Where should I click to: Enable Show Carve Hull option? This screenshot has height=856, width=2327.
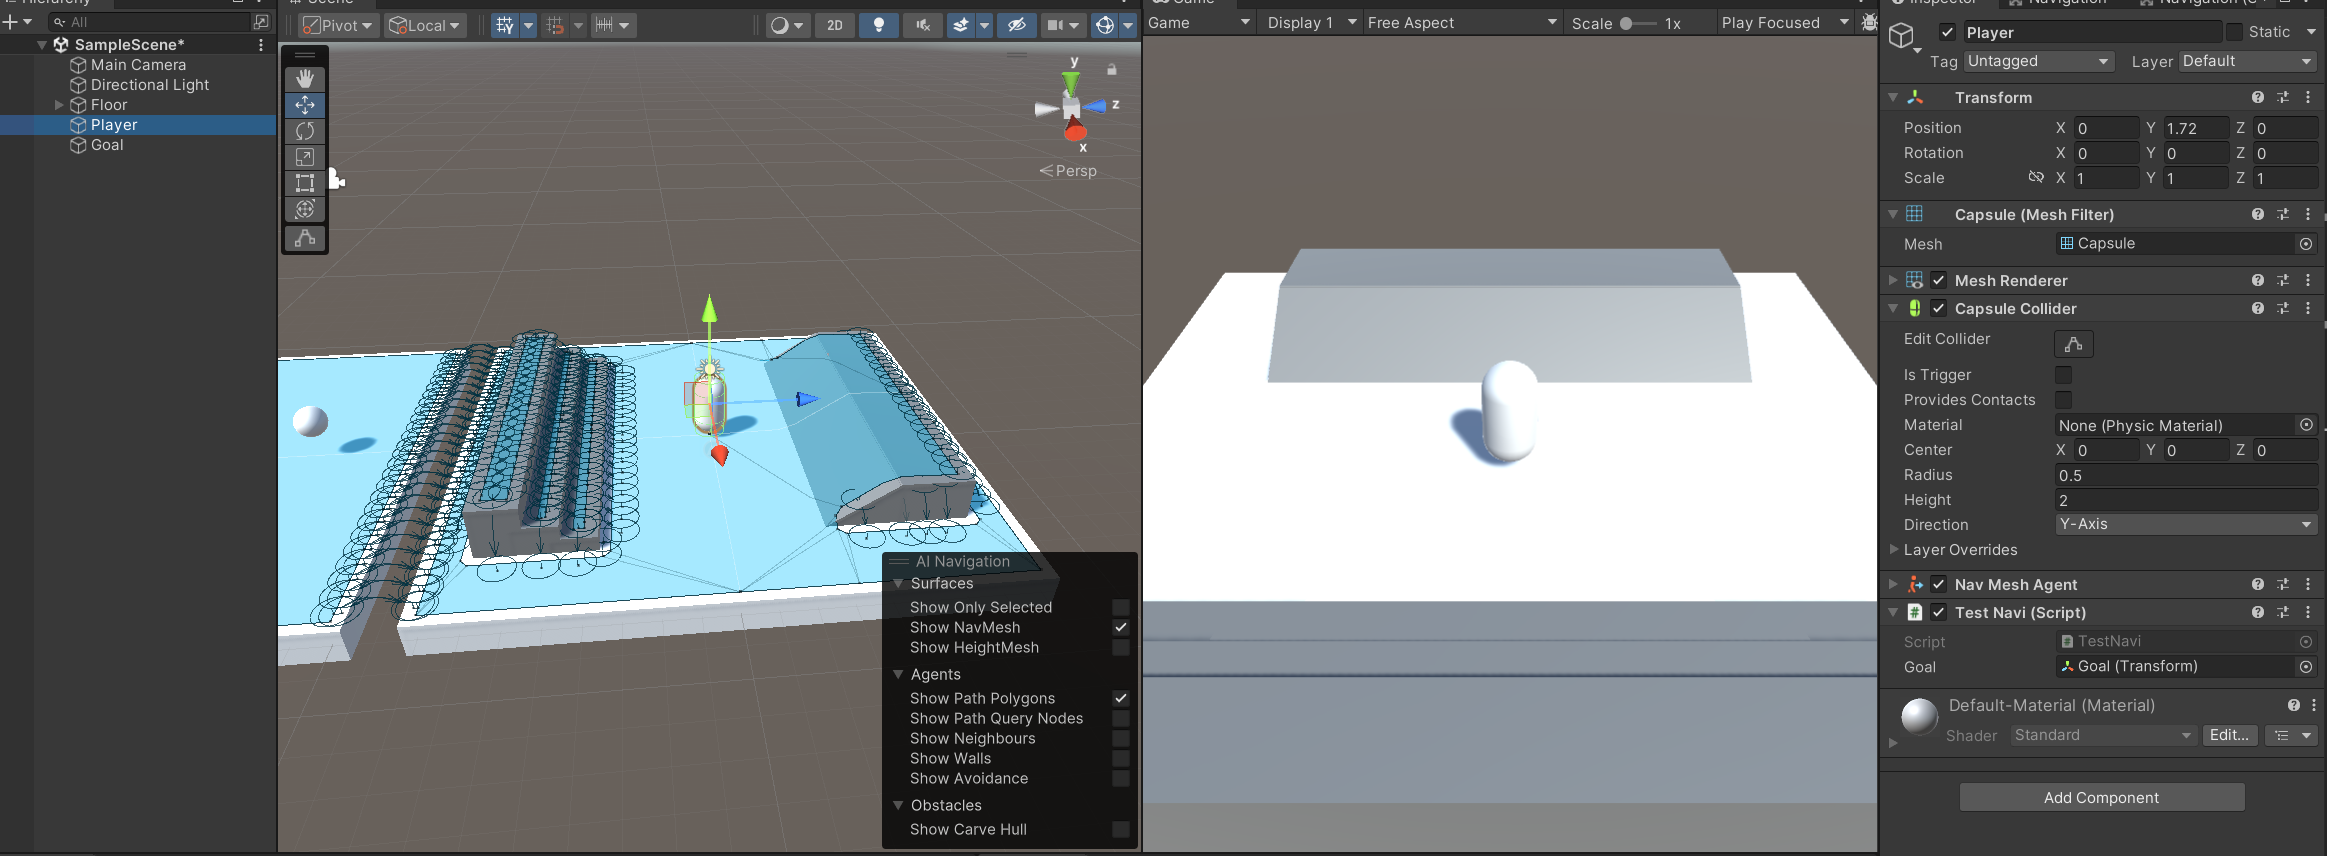click(x=1121, y=829)
